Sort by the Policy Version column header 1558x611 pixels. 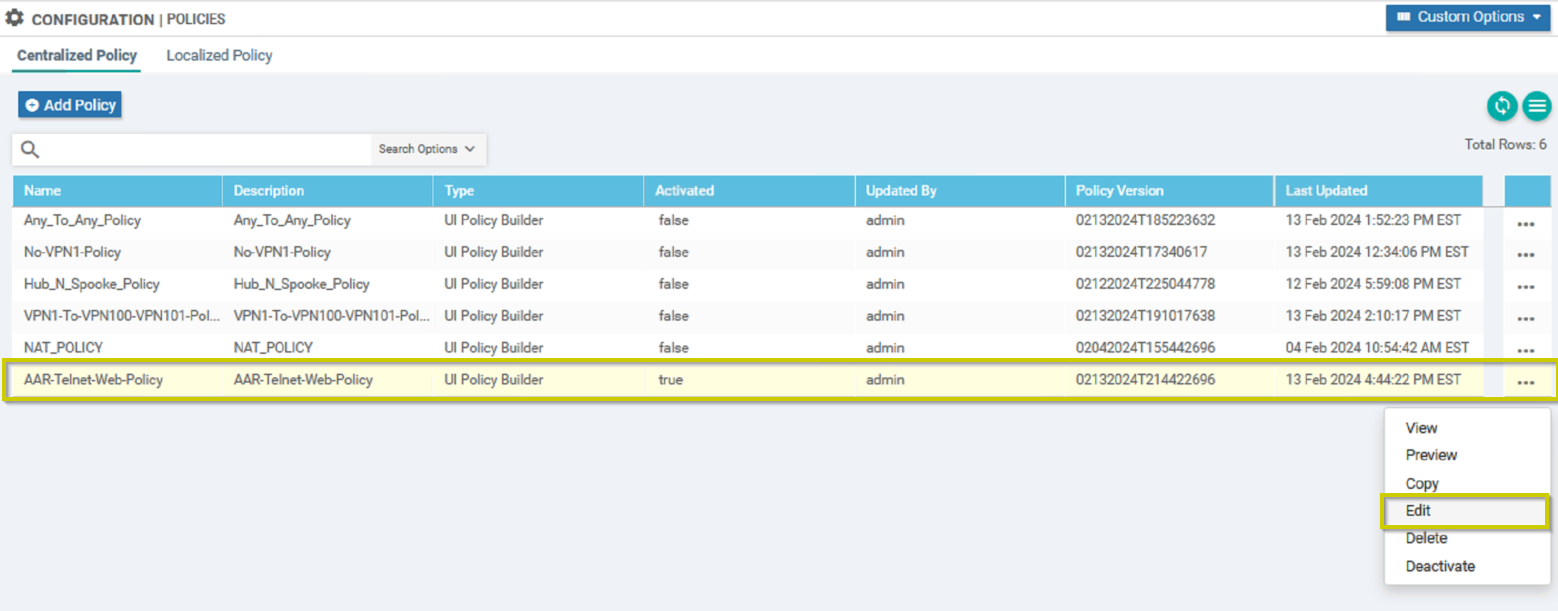coord(1170,191)
